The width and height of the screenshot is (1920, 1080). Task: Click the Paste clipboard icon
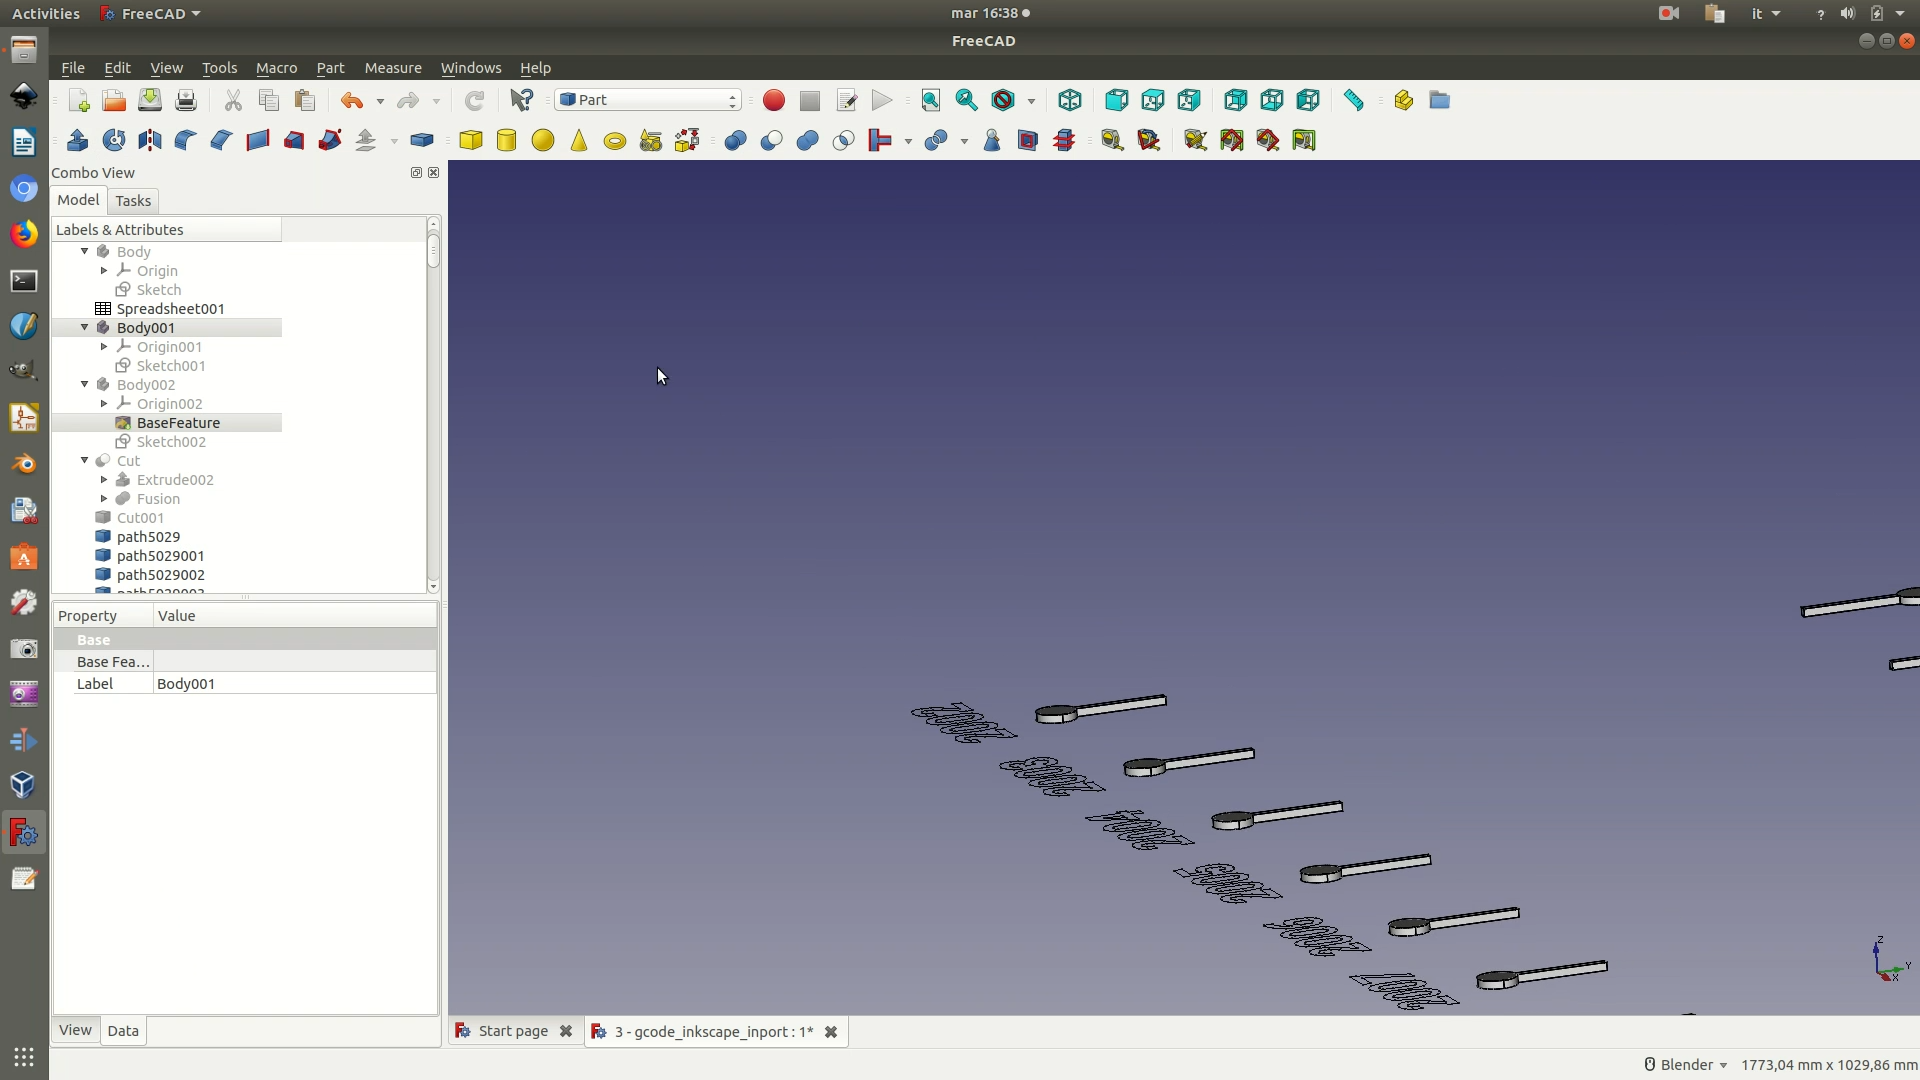point(305,100)
